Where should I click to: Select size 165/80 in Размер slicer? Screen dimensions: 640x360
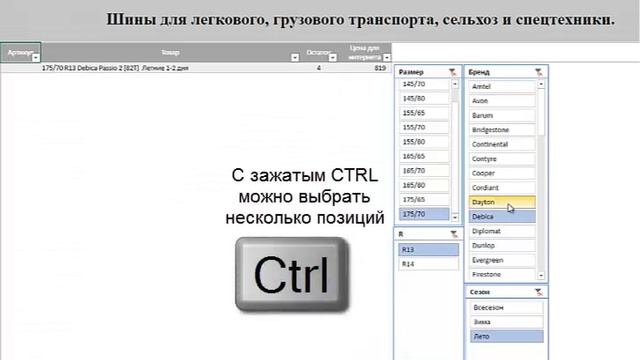[424, 185]
